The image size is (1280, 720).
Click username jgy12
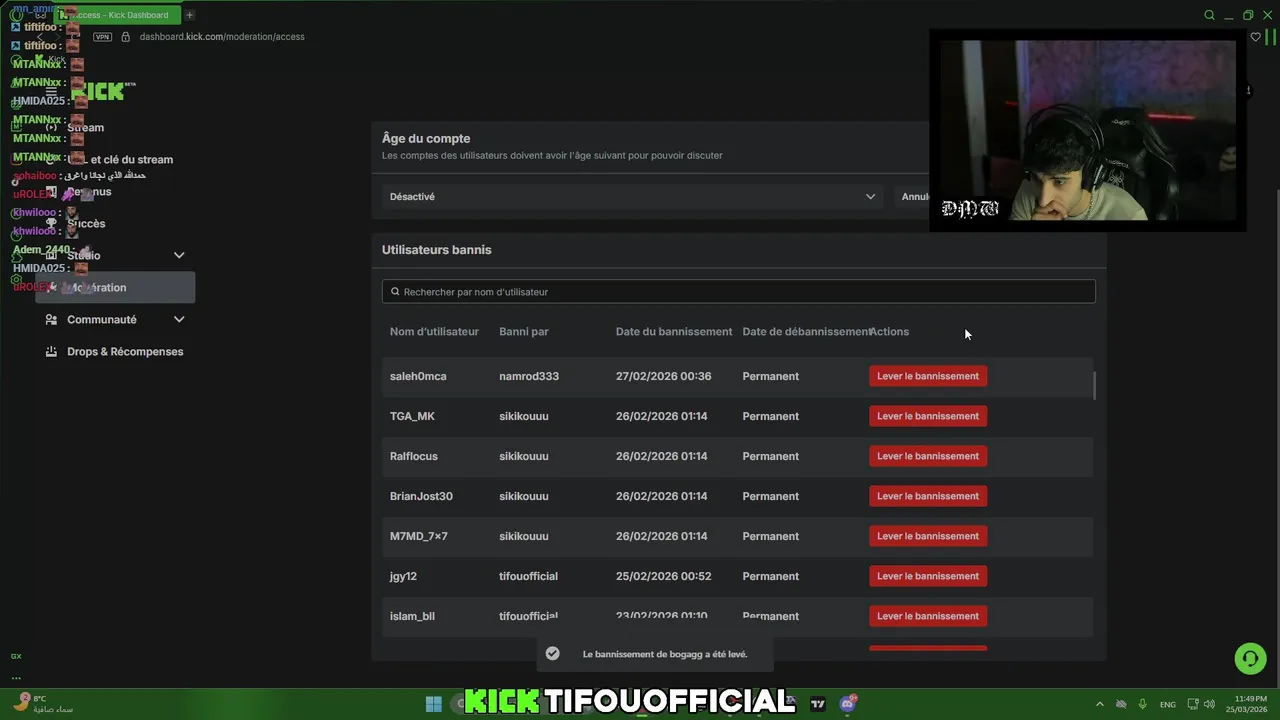point(403,576)
